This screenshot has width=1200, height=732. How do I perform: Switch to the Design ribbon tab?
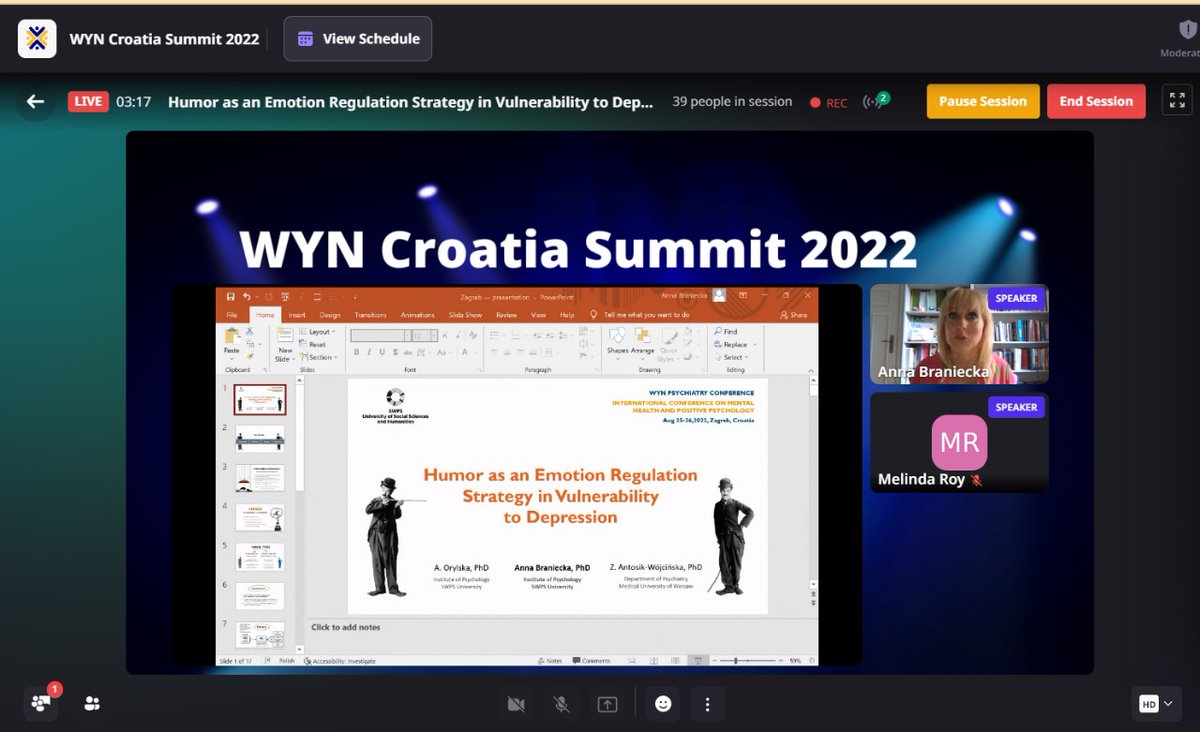coord(330,315)
